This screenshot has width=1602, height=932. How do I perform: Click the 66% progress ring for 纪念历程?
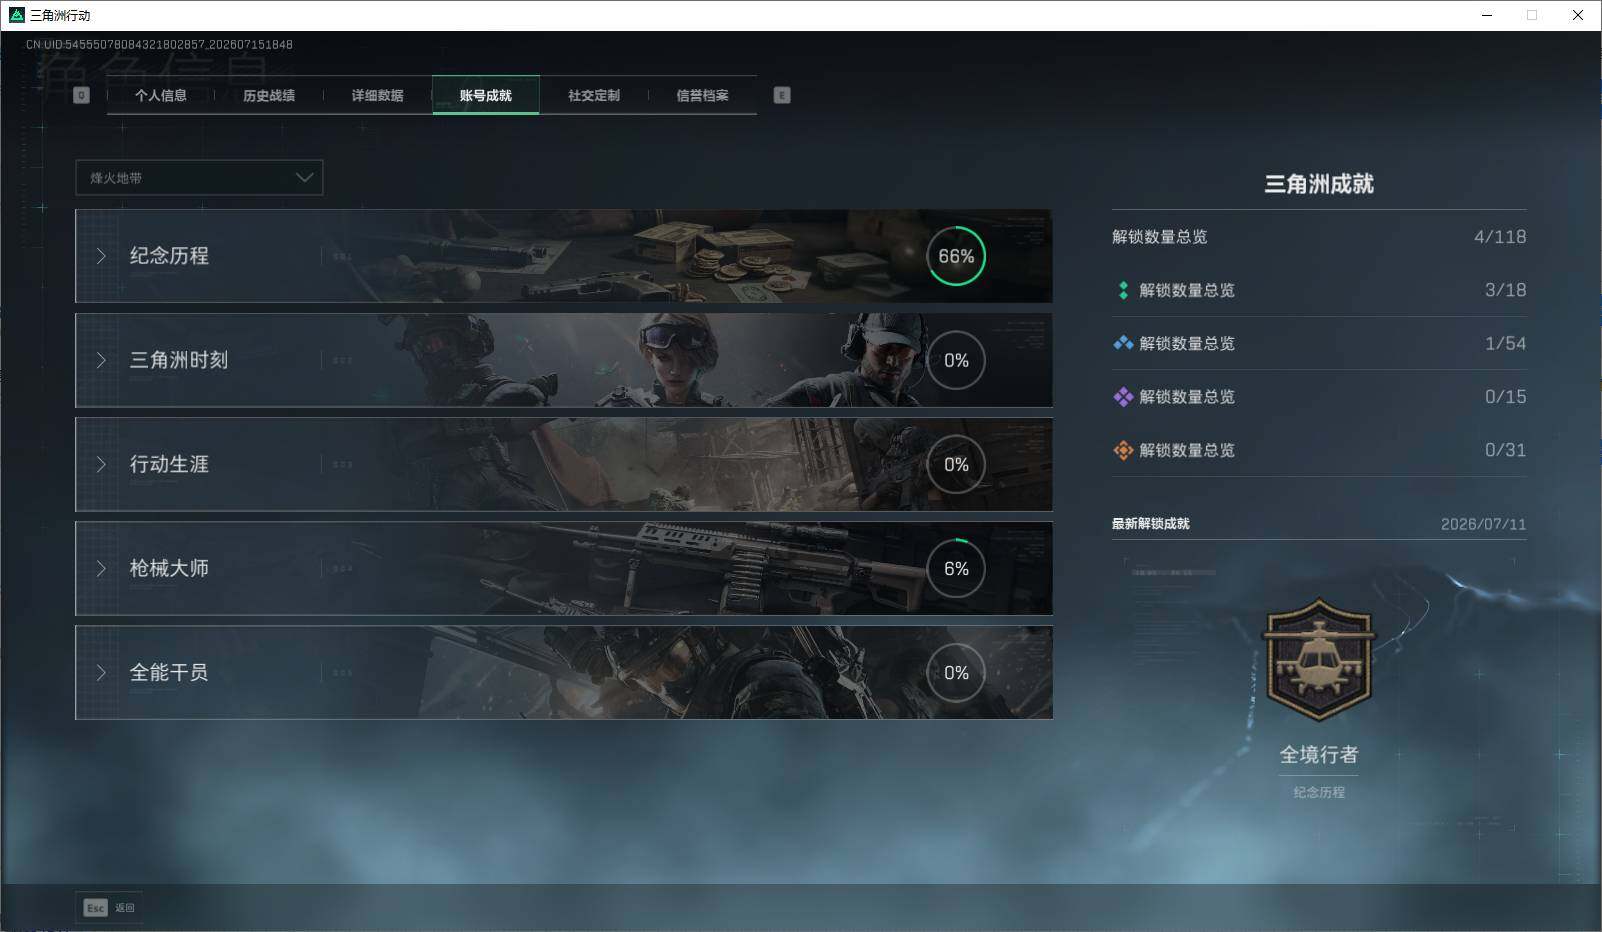point(956,256)
